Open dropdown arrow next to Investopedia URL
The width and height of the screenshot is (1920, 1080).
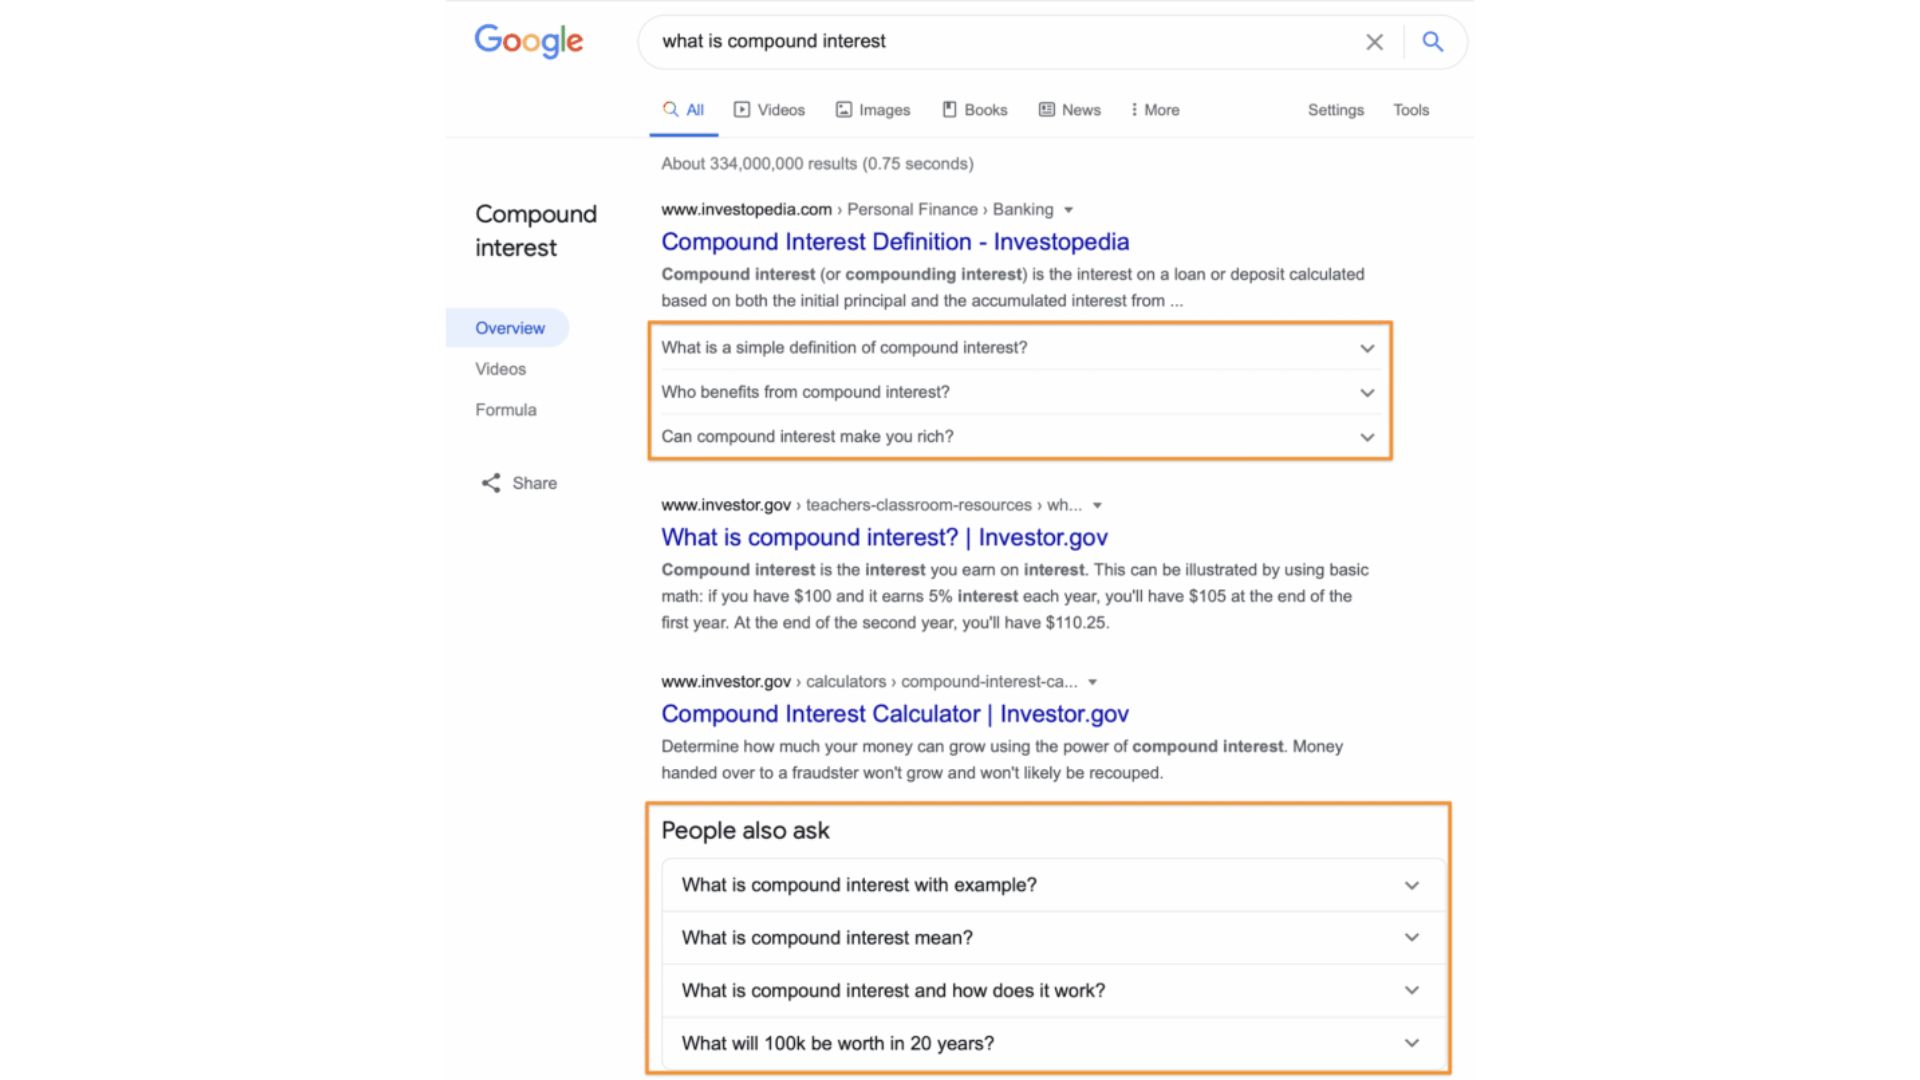(1069, 210)
